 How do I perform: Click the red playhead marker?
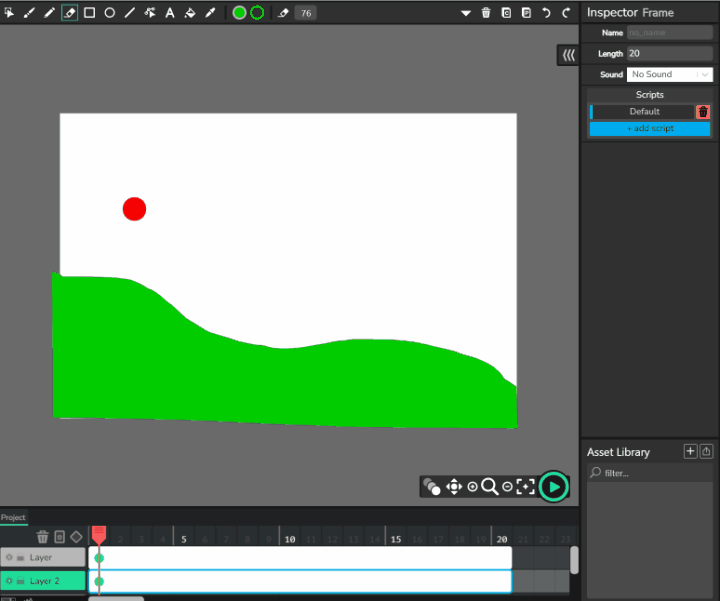[99, 534]
